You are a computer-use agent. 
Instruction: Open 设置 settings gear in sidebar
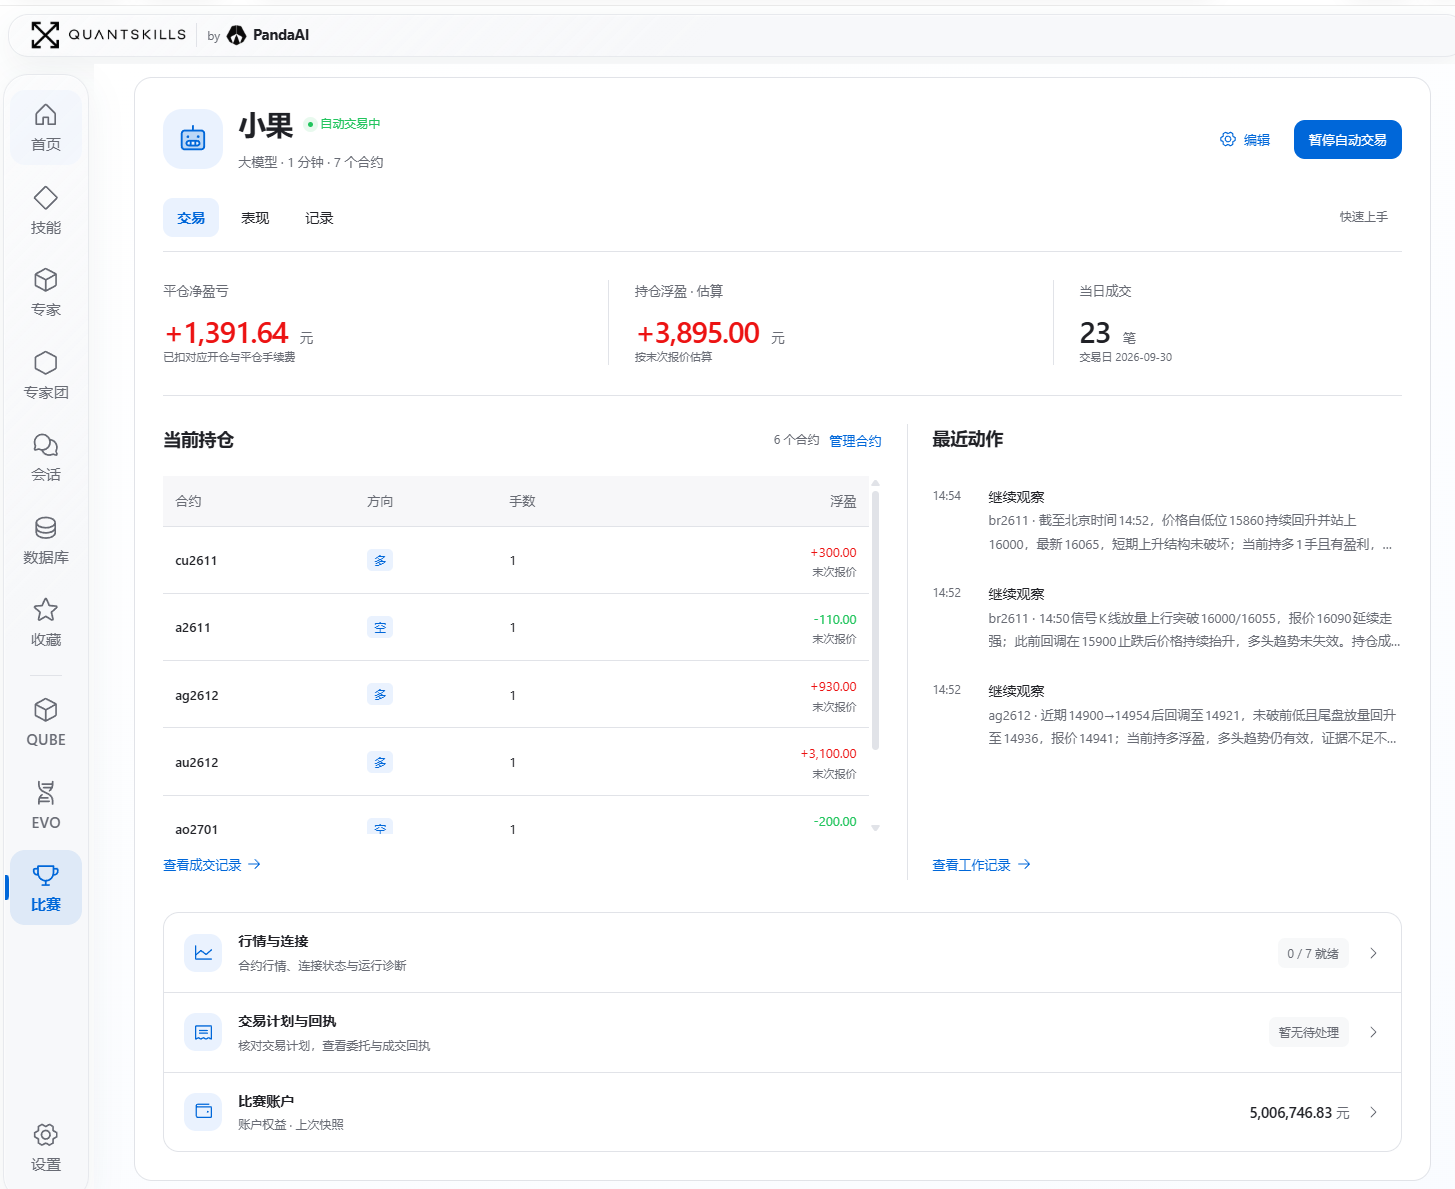[46, 1147]
